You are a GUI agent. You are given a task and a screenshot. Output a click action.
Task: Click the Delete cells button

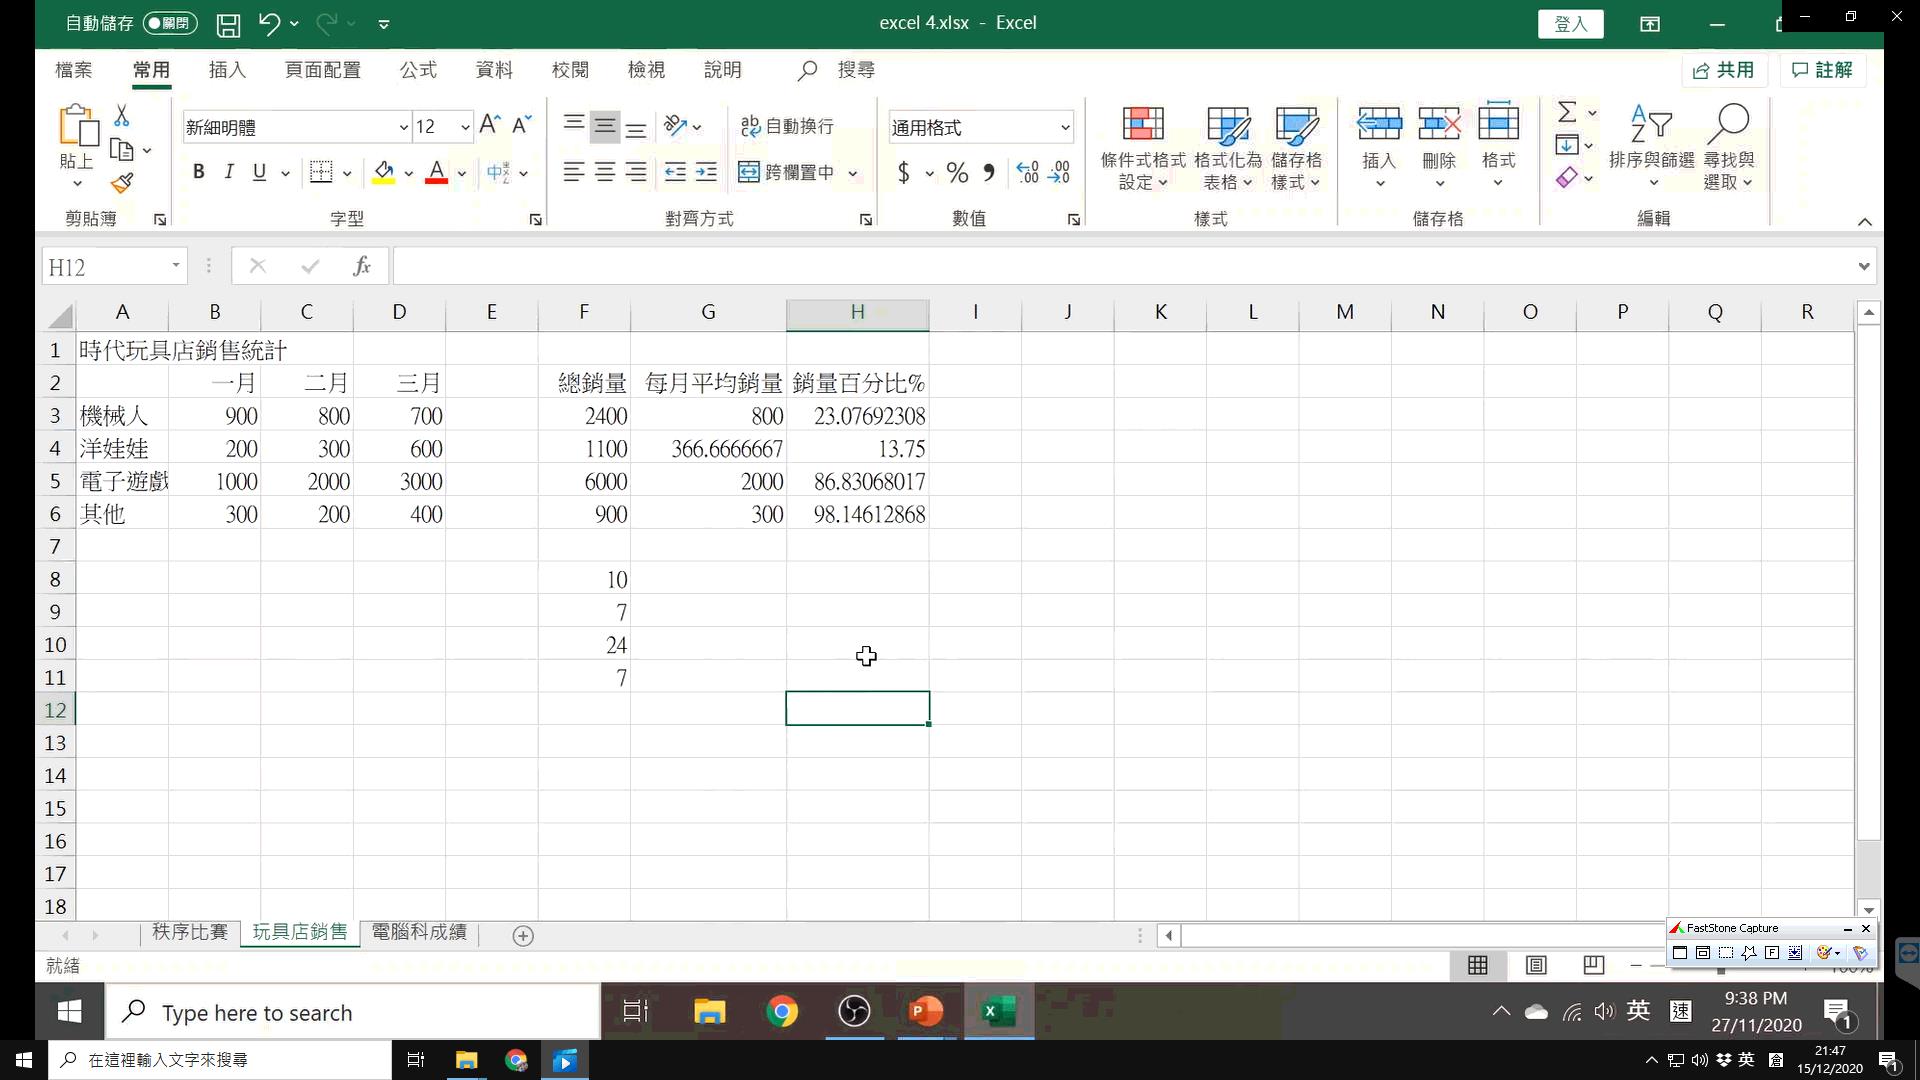1439,147
